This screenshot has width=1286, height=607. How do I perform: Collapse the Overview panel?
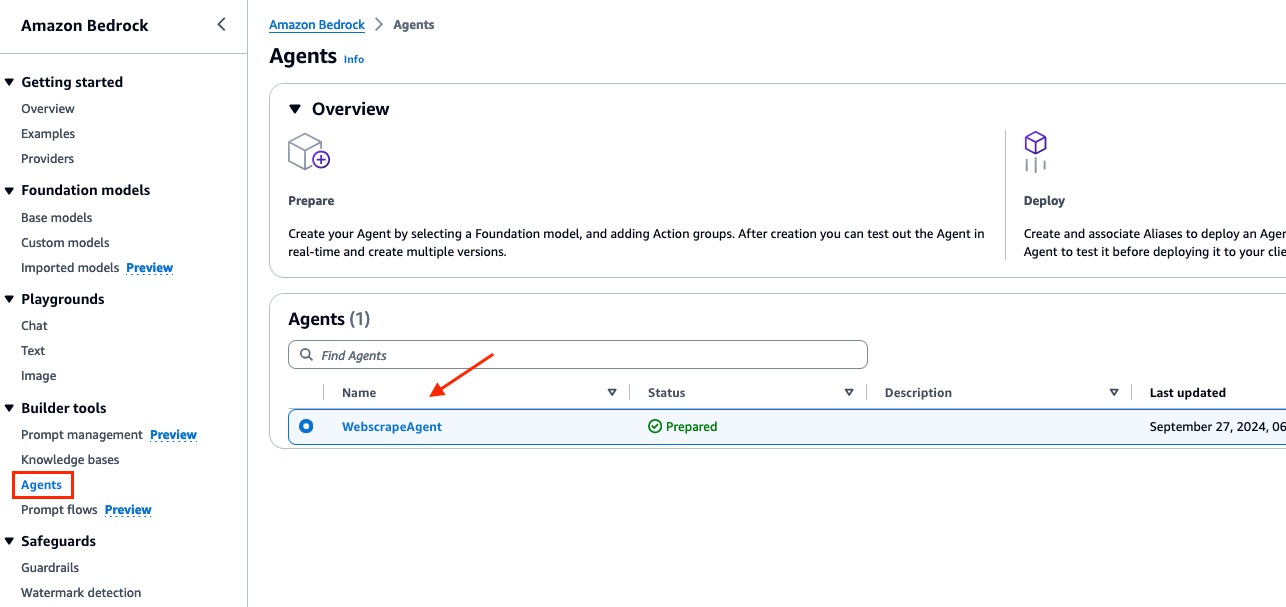pyautogui.click(x=295, y=109)
